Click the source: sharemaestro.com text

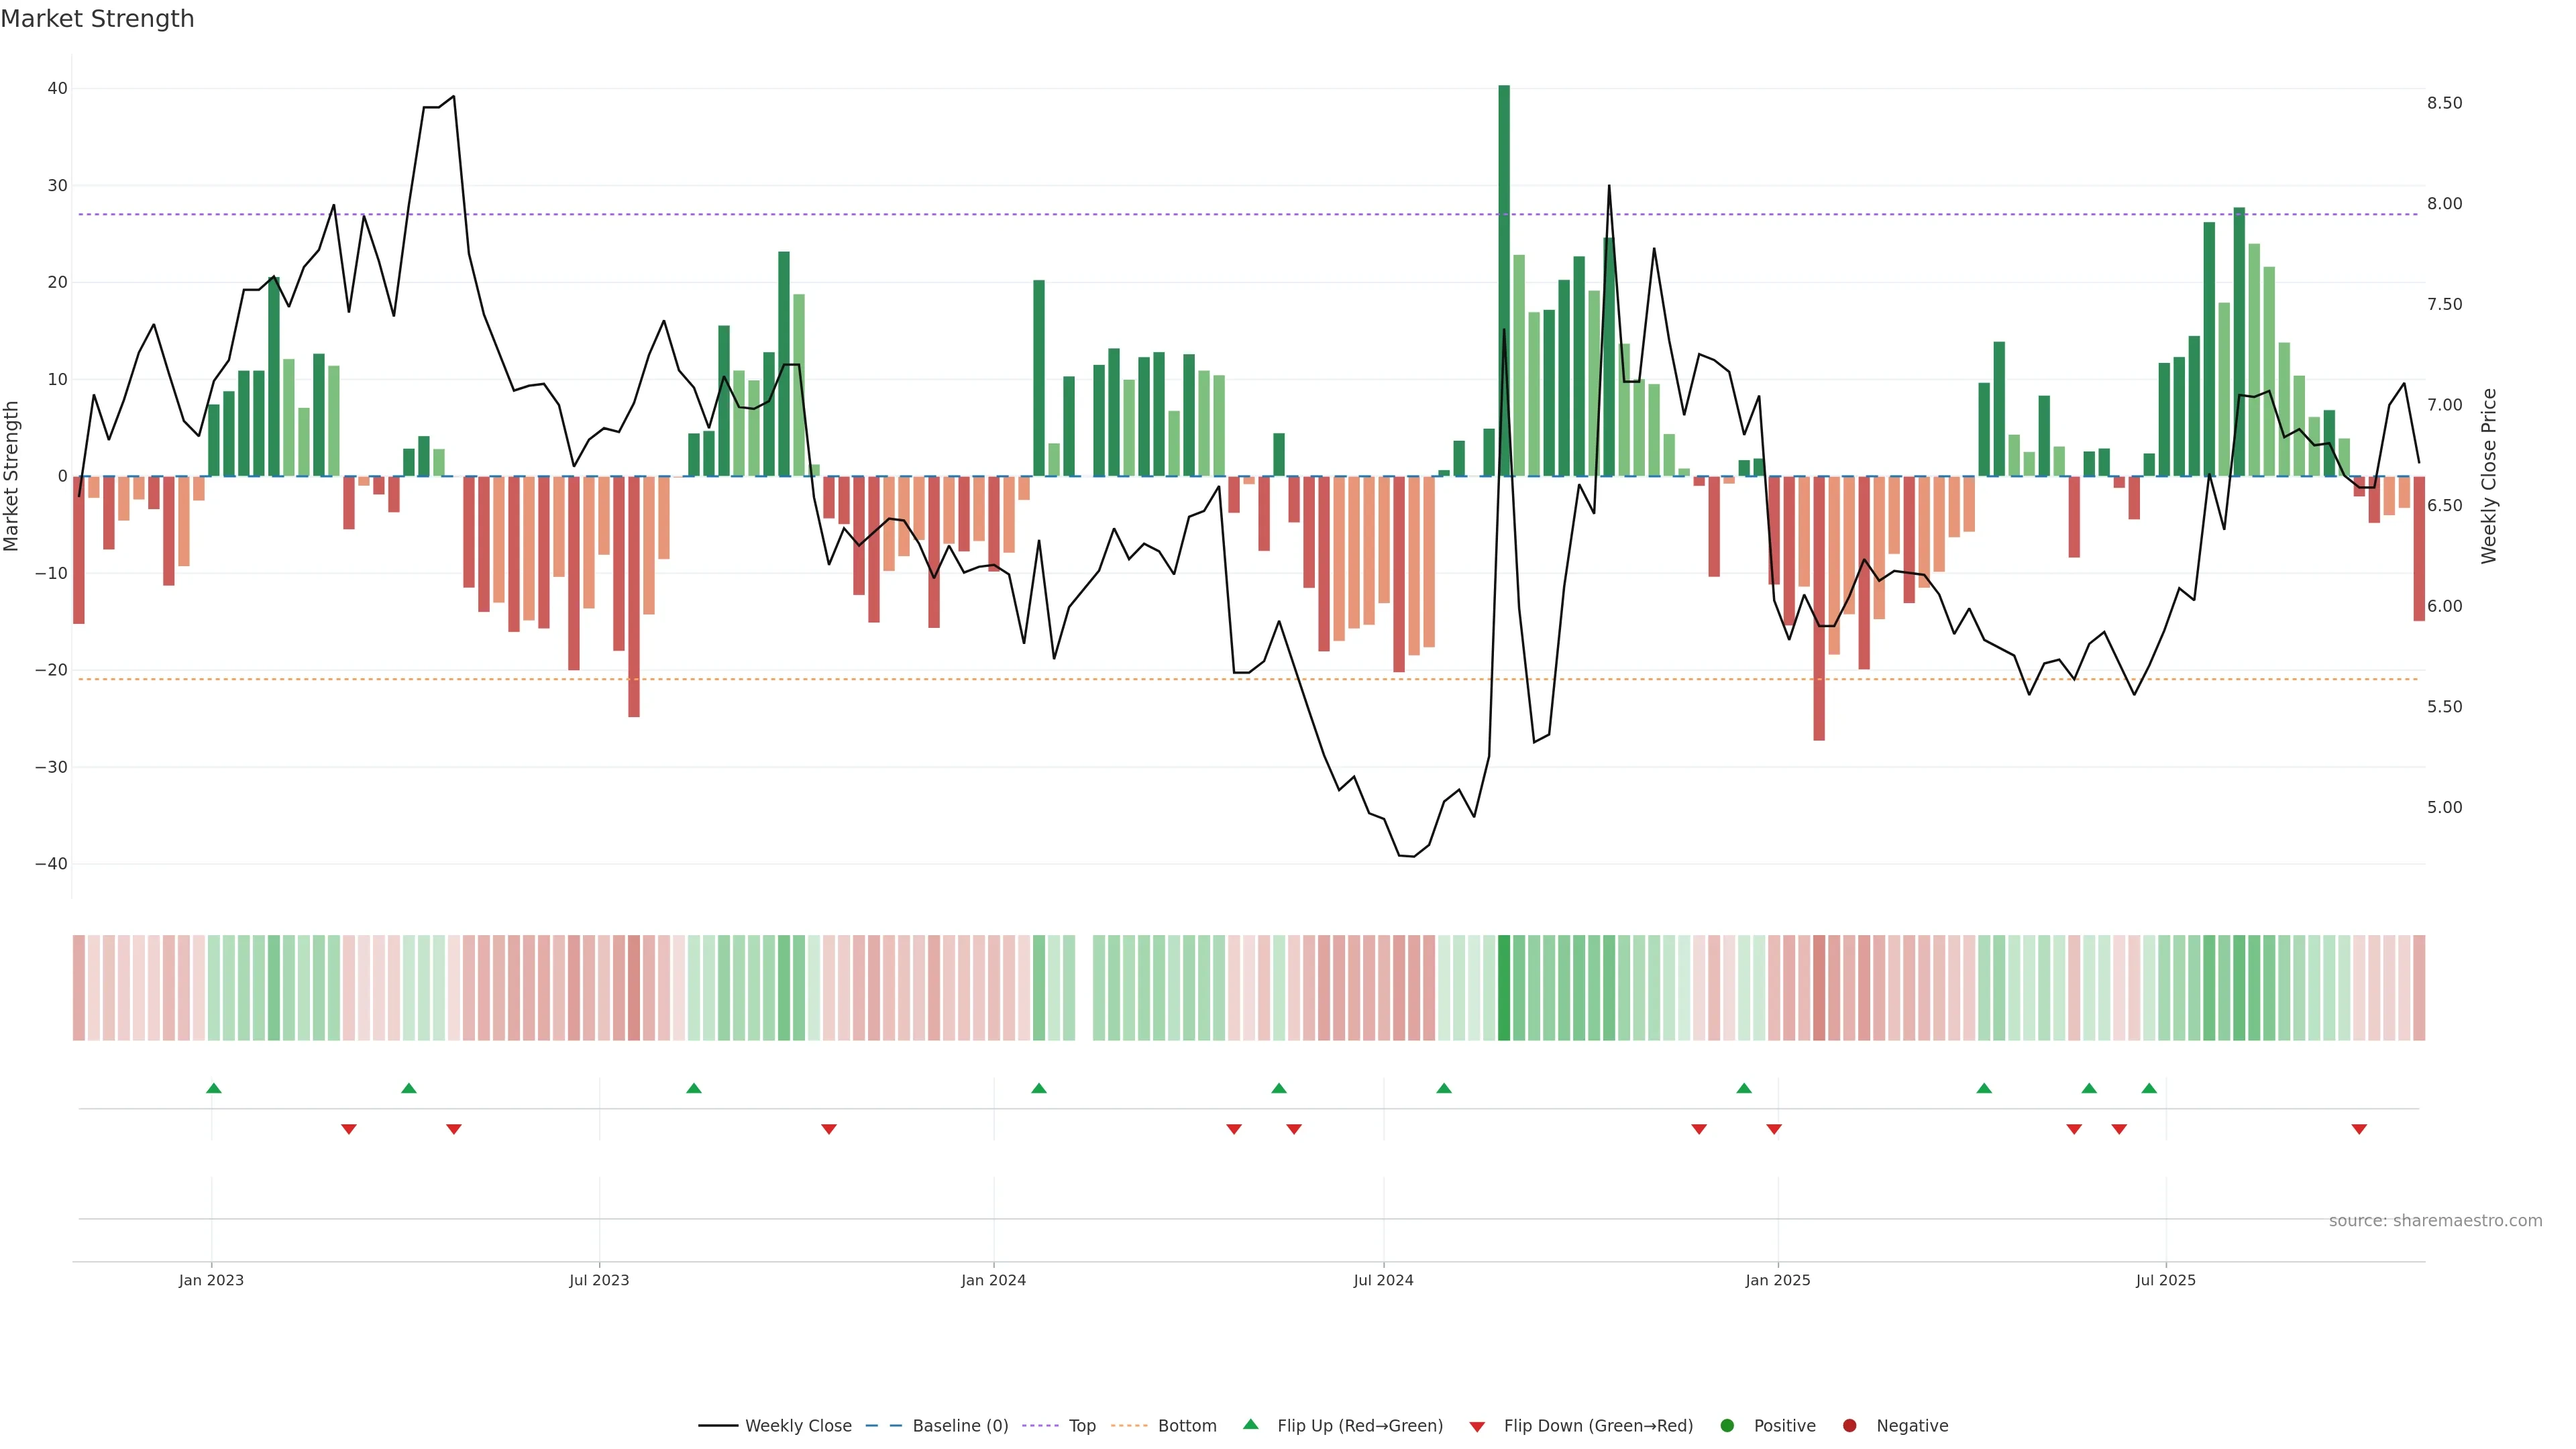coord(2435,1220)
